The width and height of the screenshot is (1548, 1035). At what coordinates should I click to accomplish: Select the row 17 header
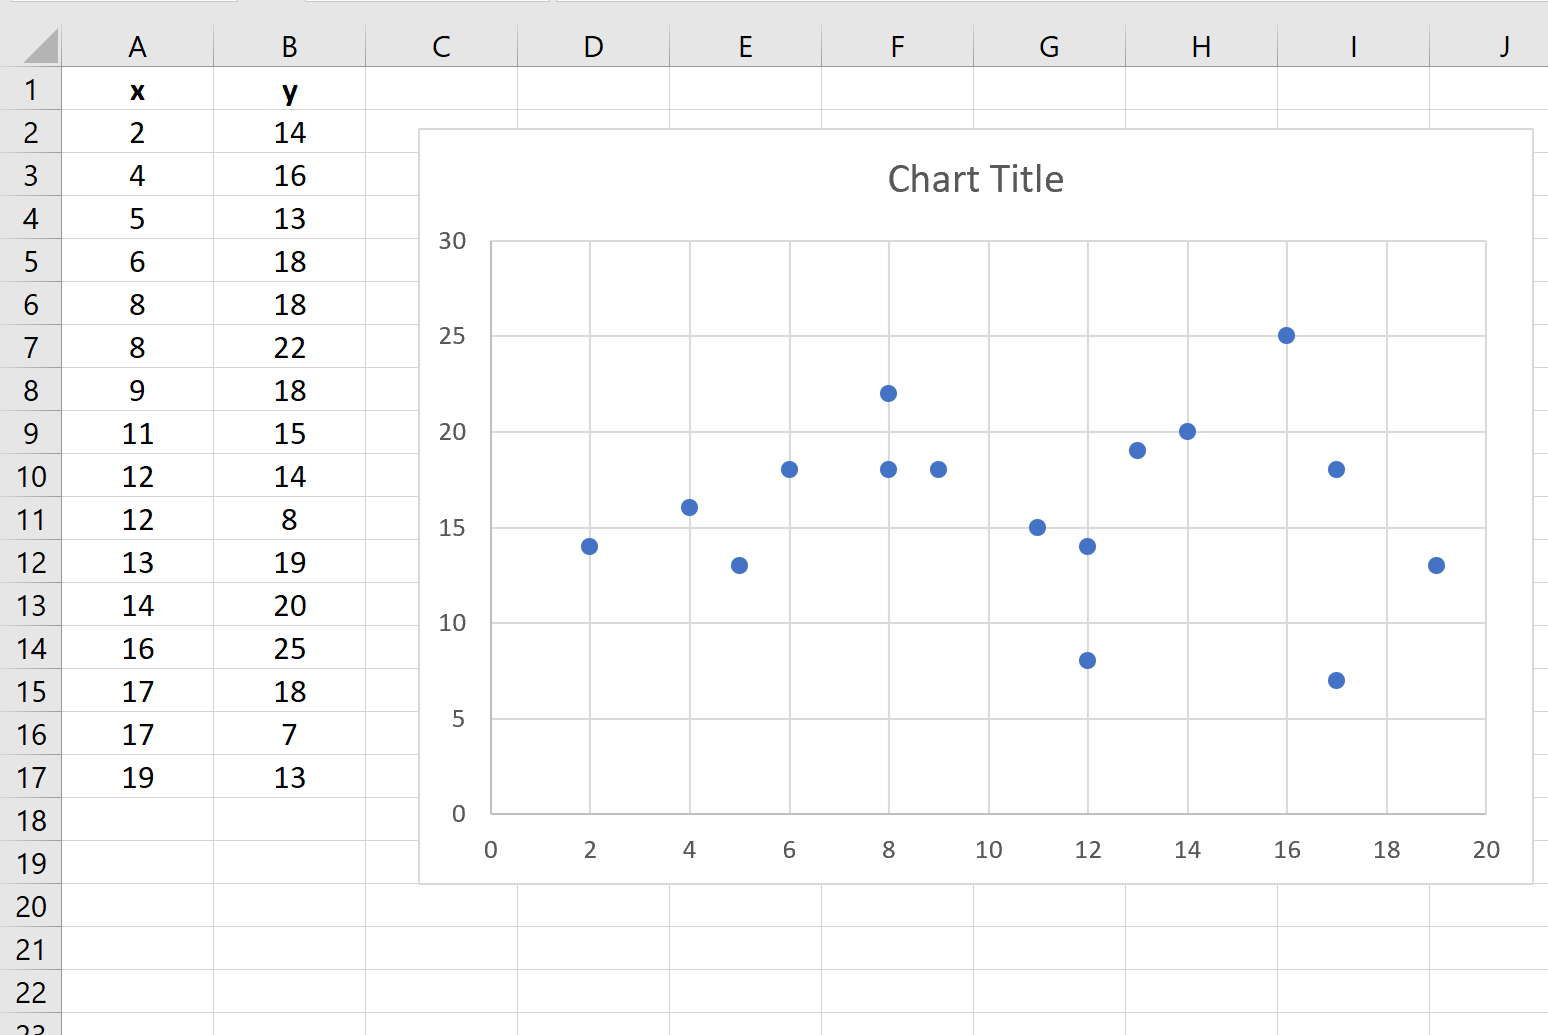tap(31, 777)
